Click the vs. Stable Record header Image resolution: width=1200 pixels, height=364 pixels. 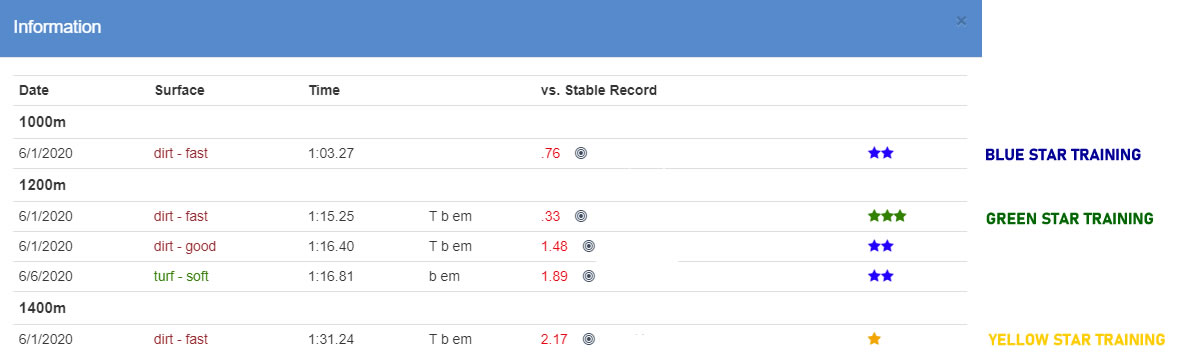tap(599, 90)
